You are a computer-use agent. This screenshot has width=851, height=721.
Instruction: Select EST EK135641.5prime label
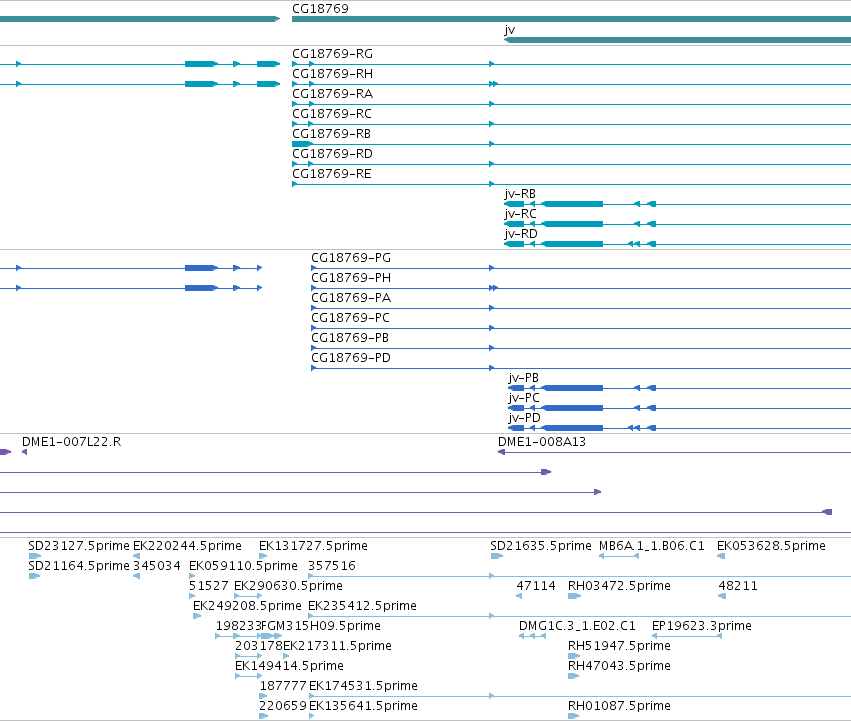(x=363, y=707)
